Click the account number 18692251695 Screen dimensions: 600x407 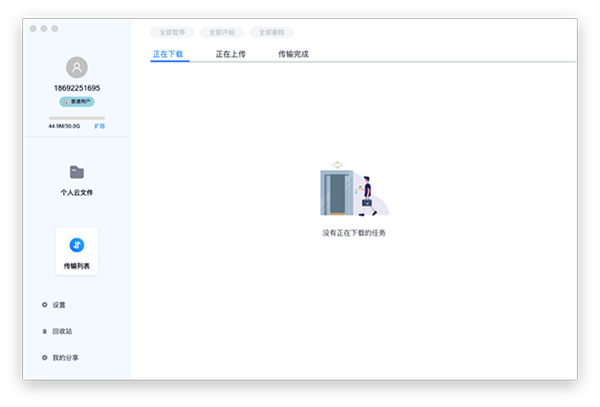pyautogui.click(x=77, y=88)
